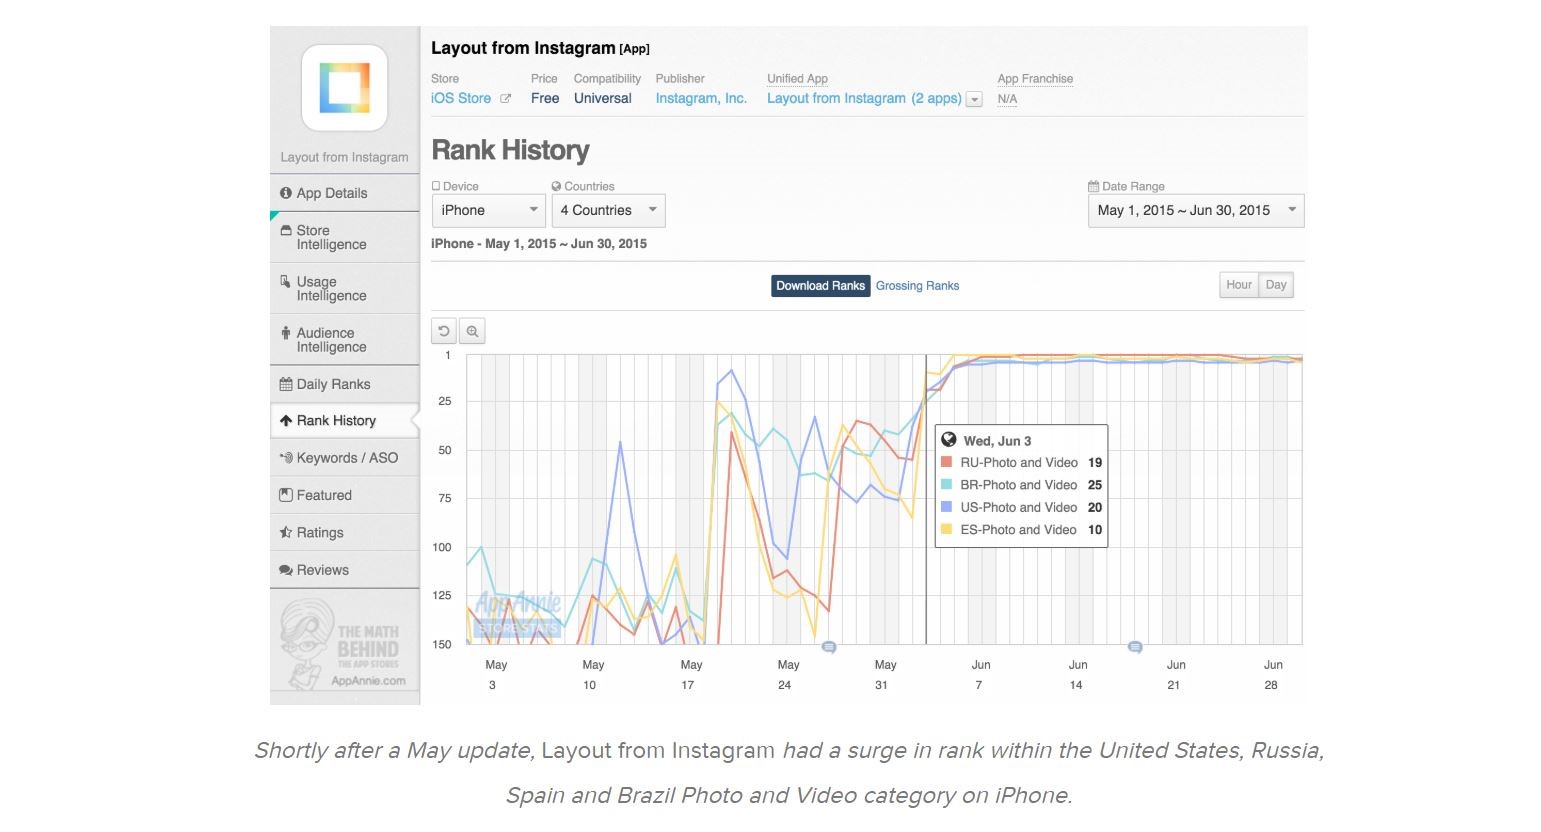Viewport: 1541px width, 832px height.
Task: Open App Details in sidebar
Action: coord(344,193)
